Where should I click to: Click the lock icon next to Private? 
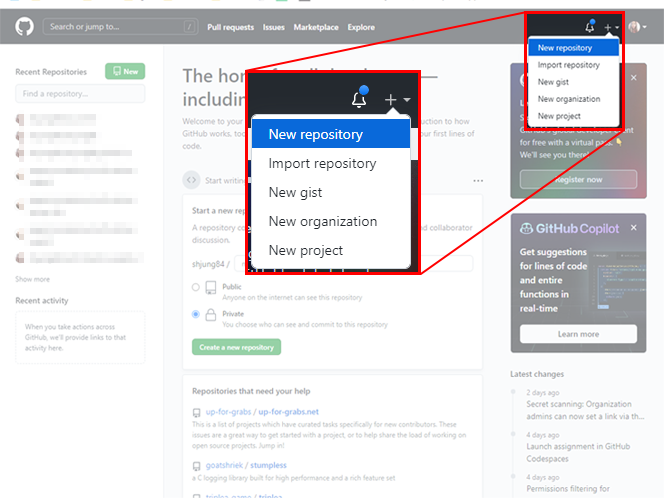click(210, 315)
